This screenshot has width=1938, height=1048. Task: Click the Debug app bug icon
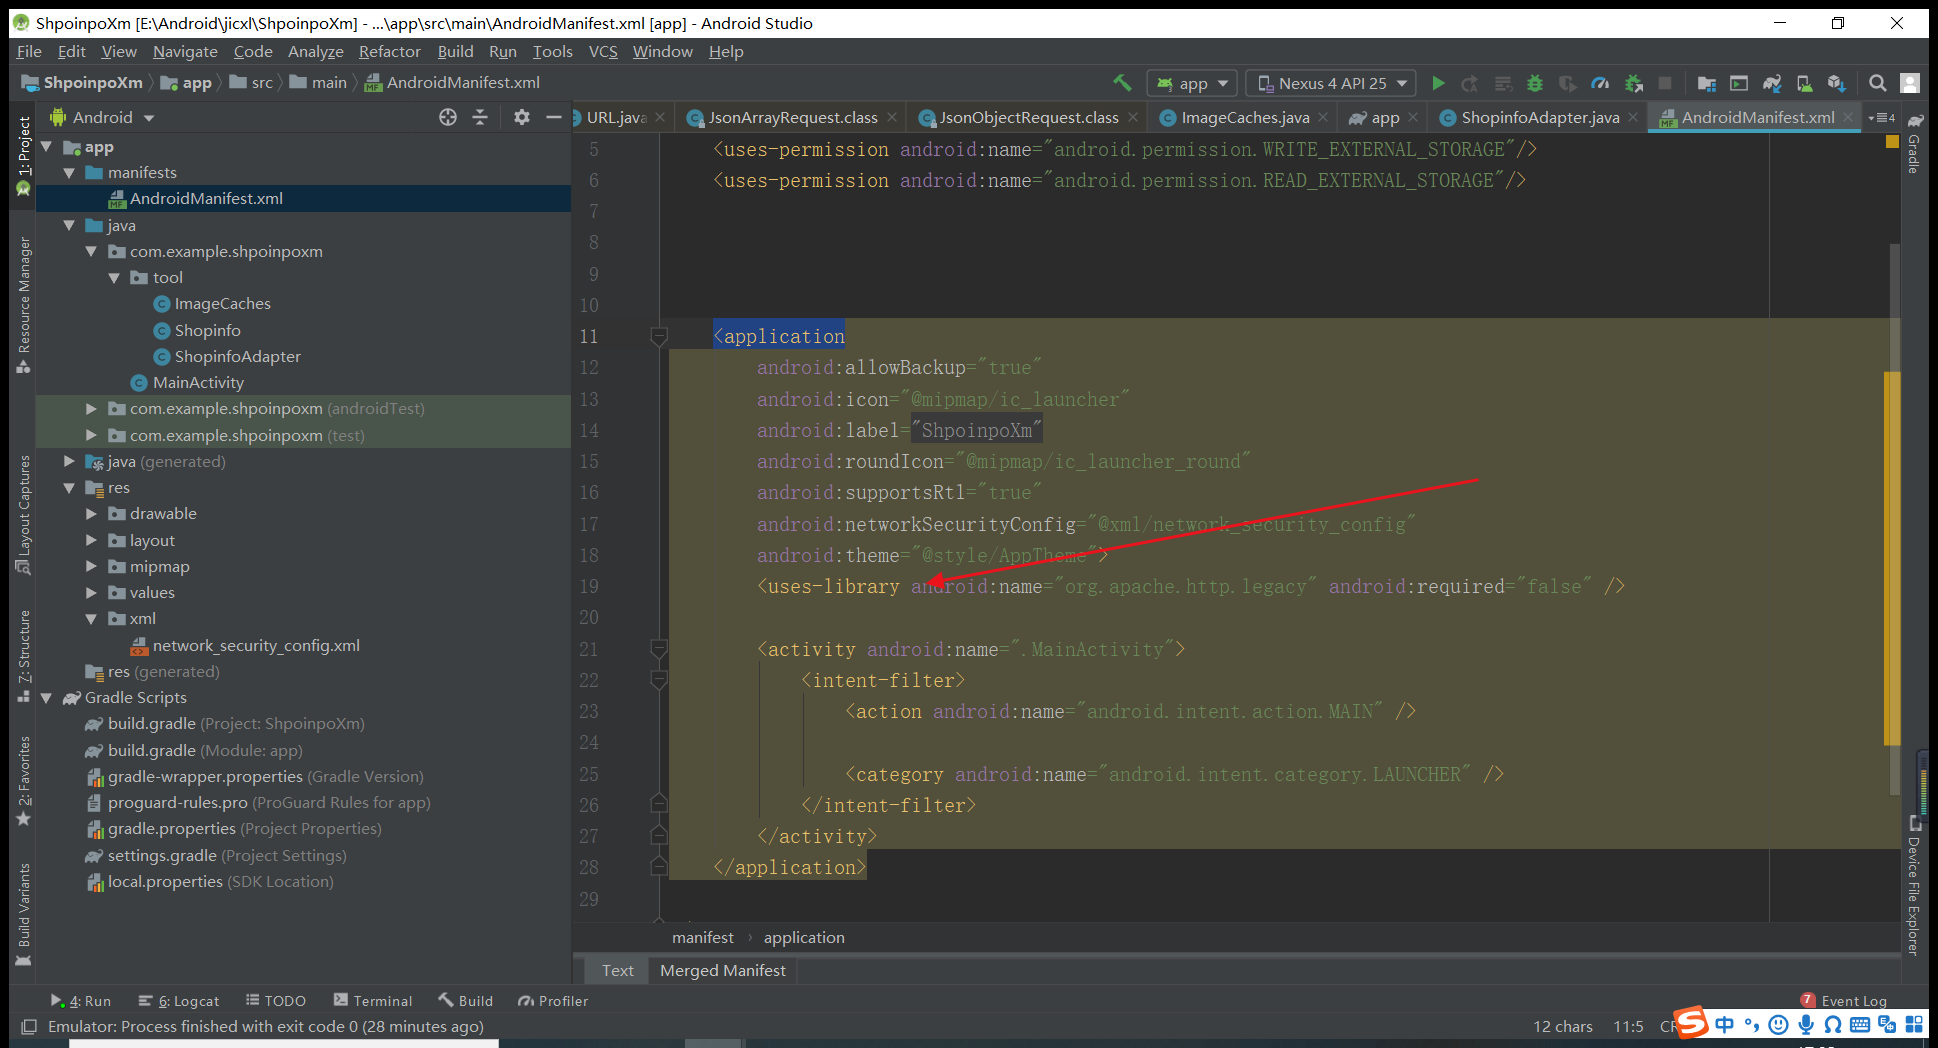[x=1535, y=83]
